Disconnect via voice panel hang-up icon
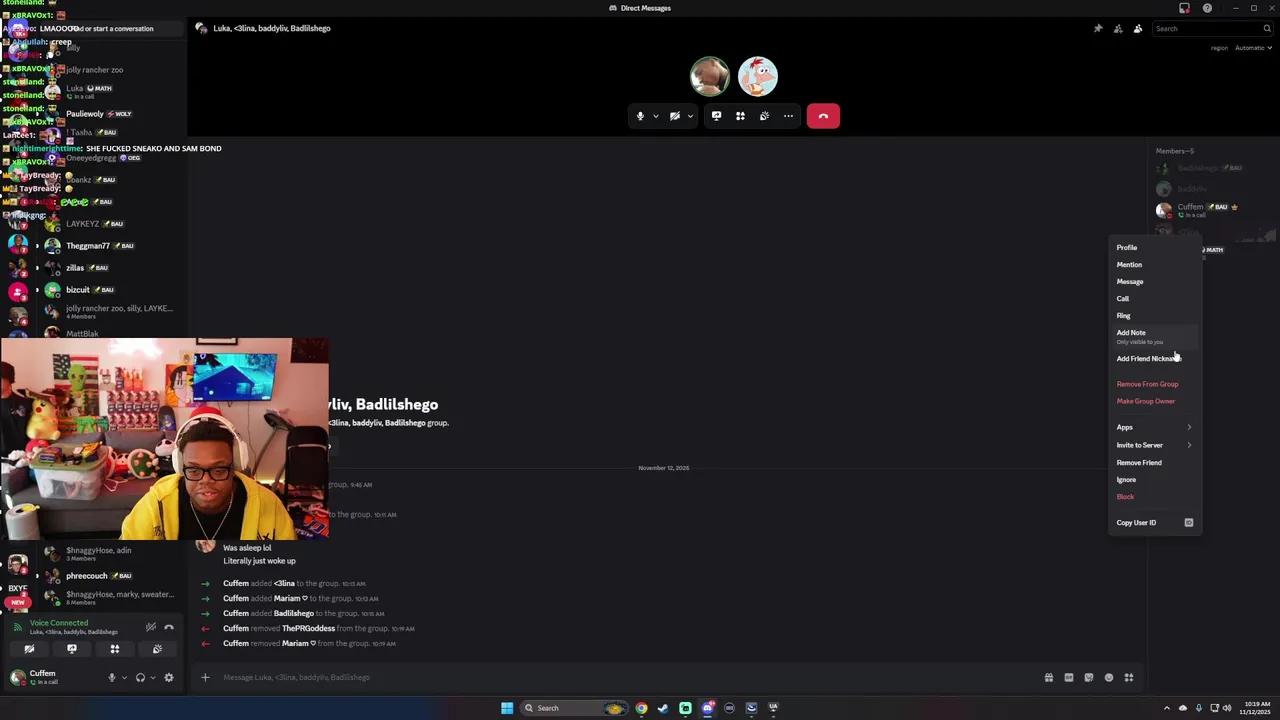Image resolution: width=1280 pixels, height=720 pixels. point(169,627)
